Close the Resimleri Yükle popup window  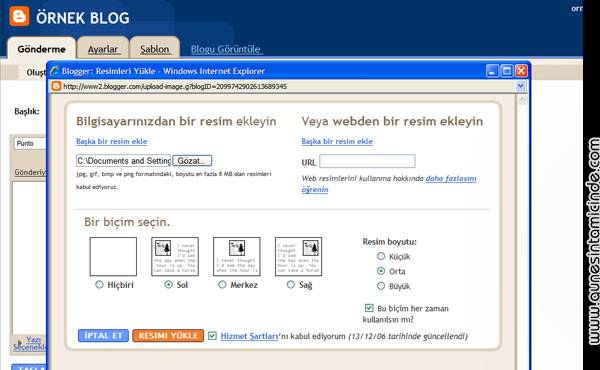[521, 71]
